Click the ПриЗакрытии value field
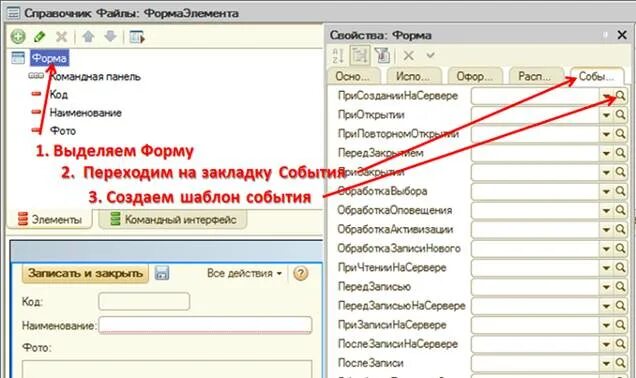 pos(535,172)
